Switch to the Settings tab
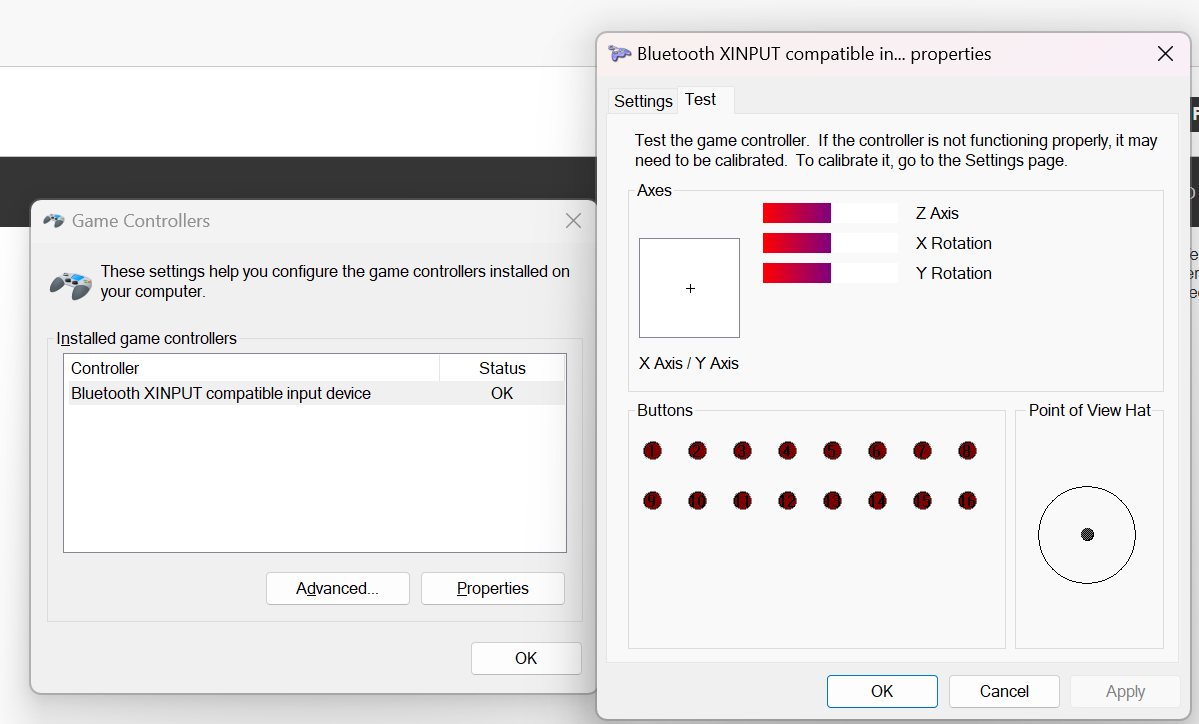 coord(643,101)
